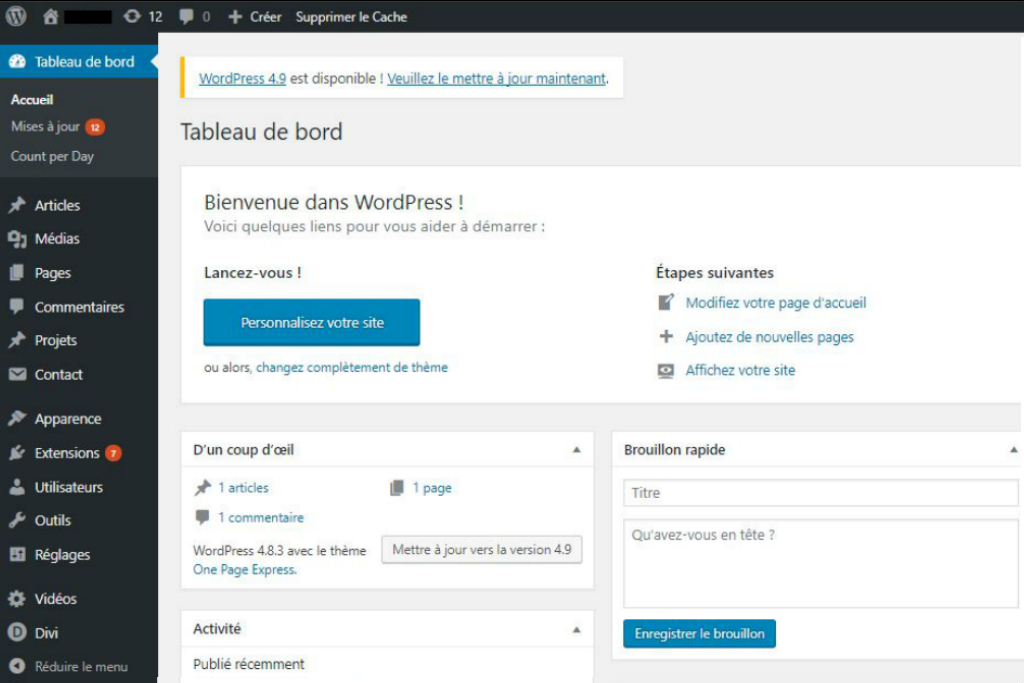
Task: Click Réduire le menu arrow icon
Action: (x=17, y=666)
